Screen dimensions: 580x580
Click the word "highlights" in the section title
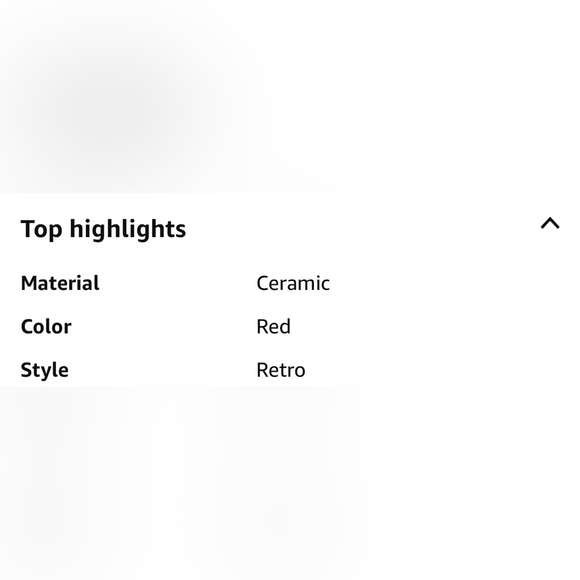(128, 229)
